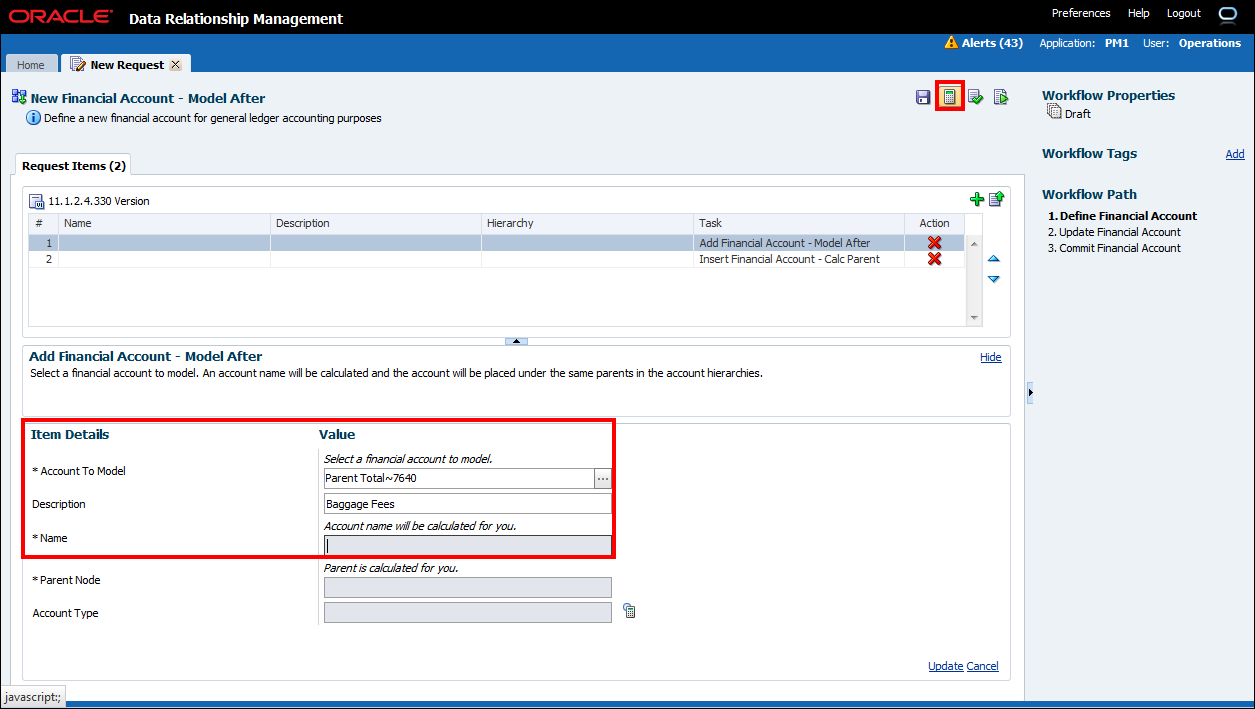Screen dimensions: 1255x709
Task: Click the Description field with Baggage Fees
Action: point(467,504)
